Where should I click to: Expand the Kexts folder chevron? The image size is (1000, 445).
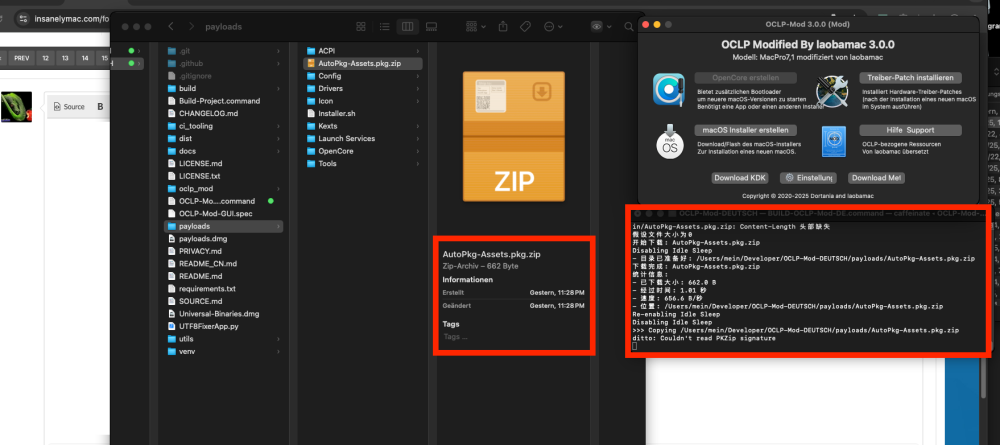[418, 126]
